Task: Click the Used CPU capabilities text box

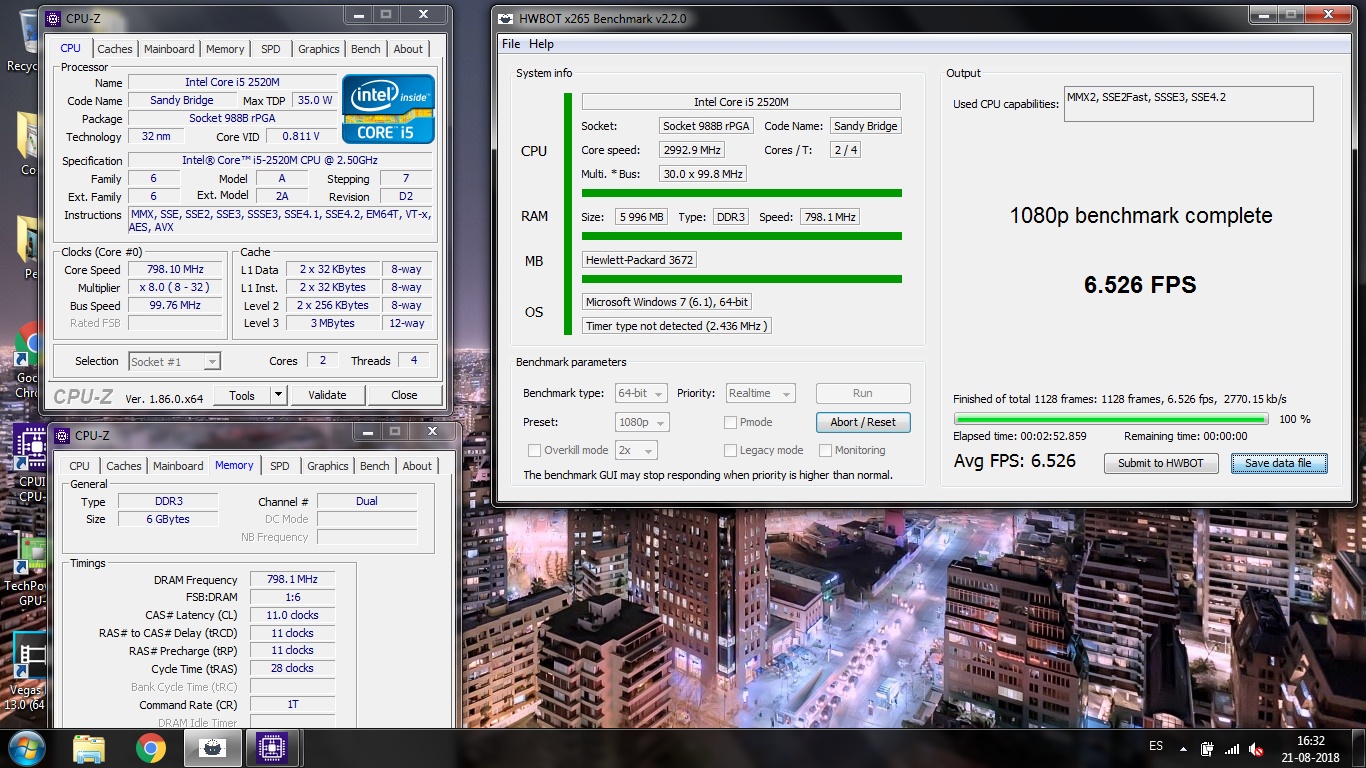Action: (1188, 104)
